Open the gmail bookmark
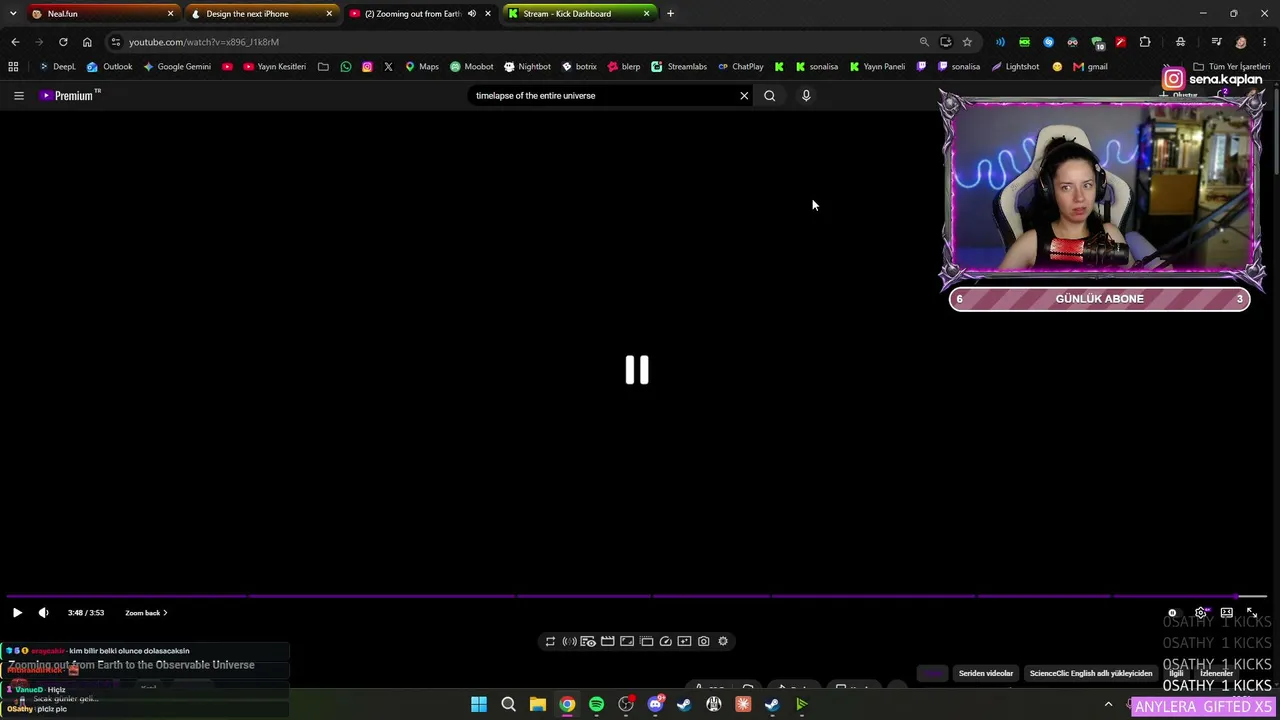The height and width of the screenshot is (720, 1280). click(1090, 67)
